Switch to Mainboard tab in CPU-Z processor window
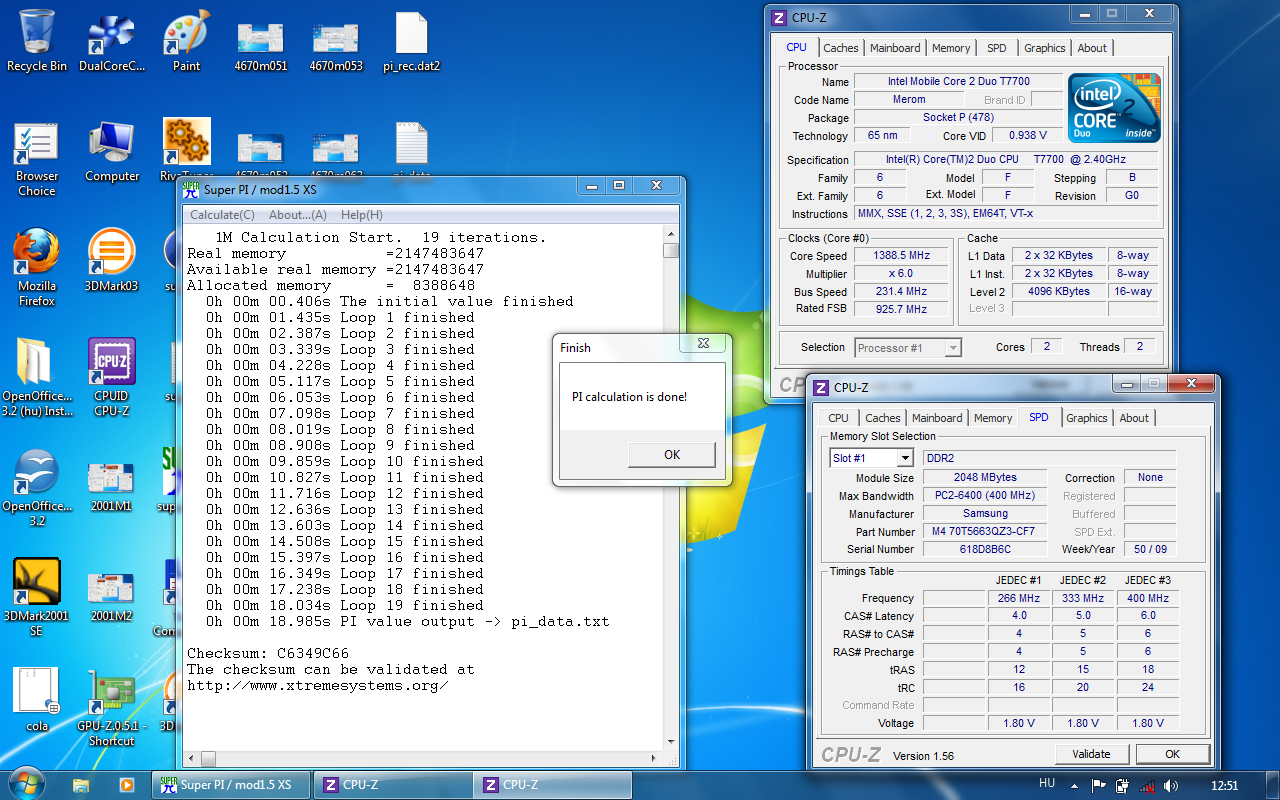The width and height of the screenshot is (1280, 800). tap(895, 48)
